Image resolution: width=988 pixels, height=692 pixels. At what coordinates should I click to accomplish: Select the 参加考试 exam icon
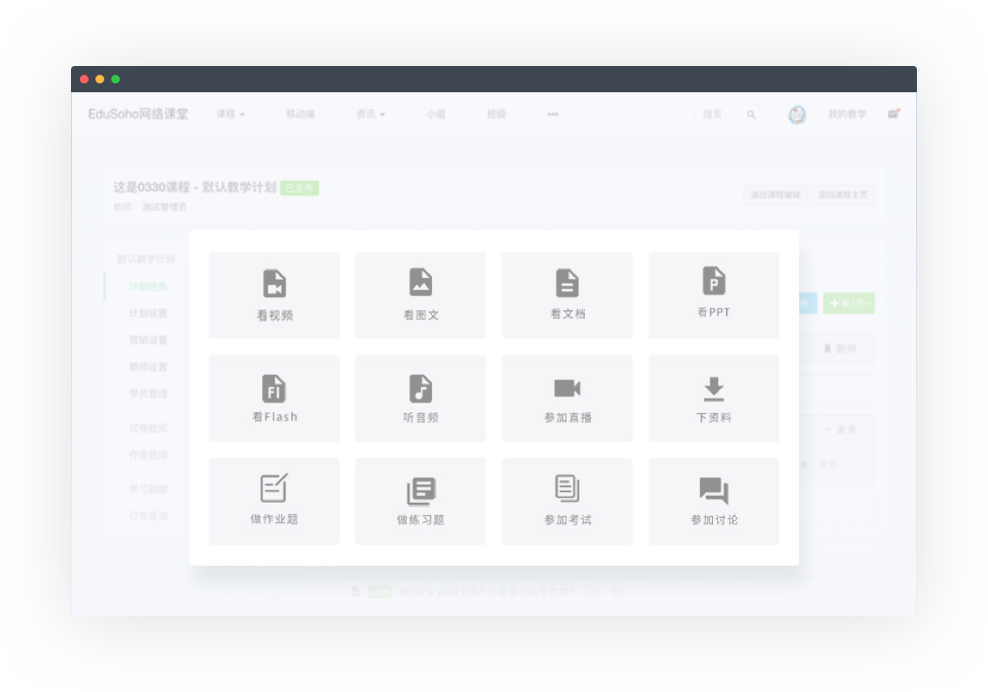click(567, 489)
